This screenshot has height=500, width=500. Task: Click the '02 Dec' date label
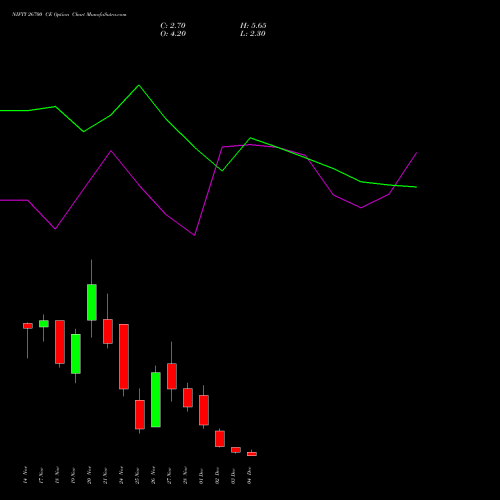[x=218, y=475]
